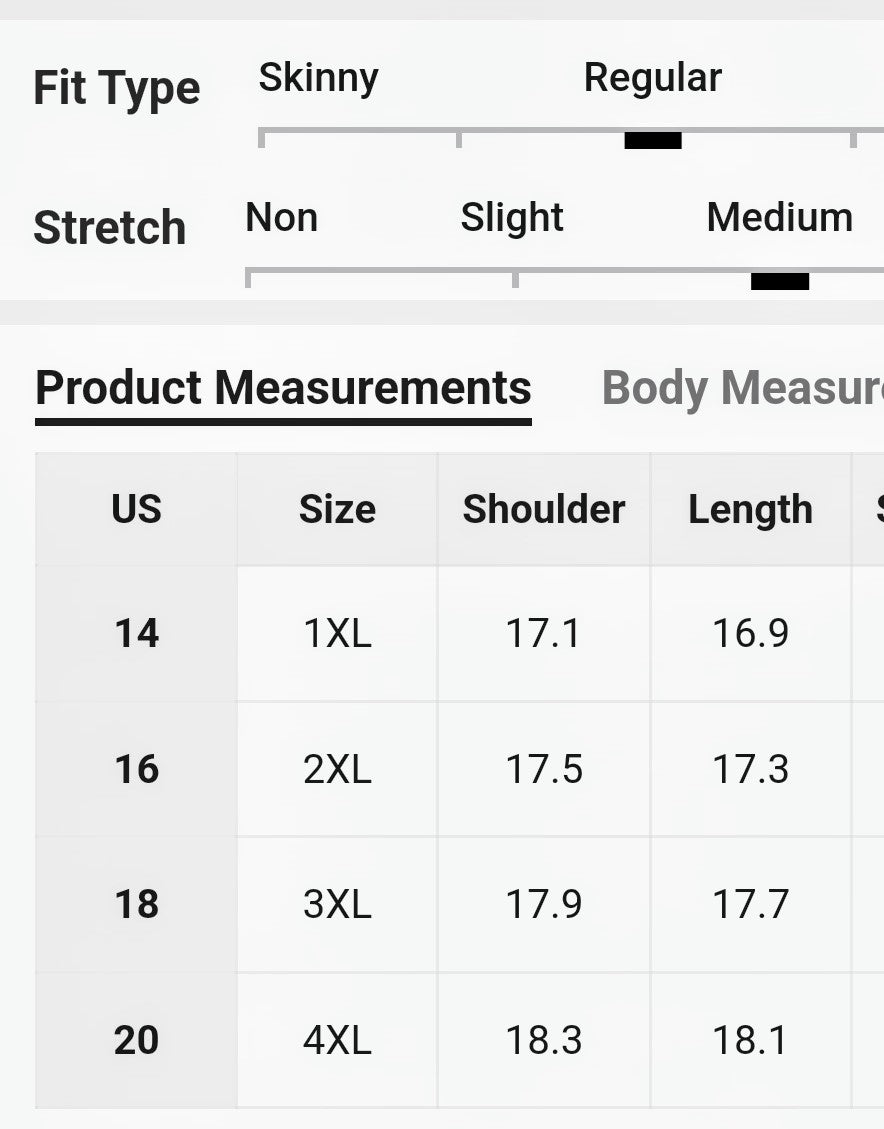
Task: Click US size 20 row header
Action: pos(137,1040)
